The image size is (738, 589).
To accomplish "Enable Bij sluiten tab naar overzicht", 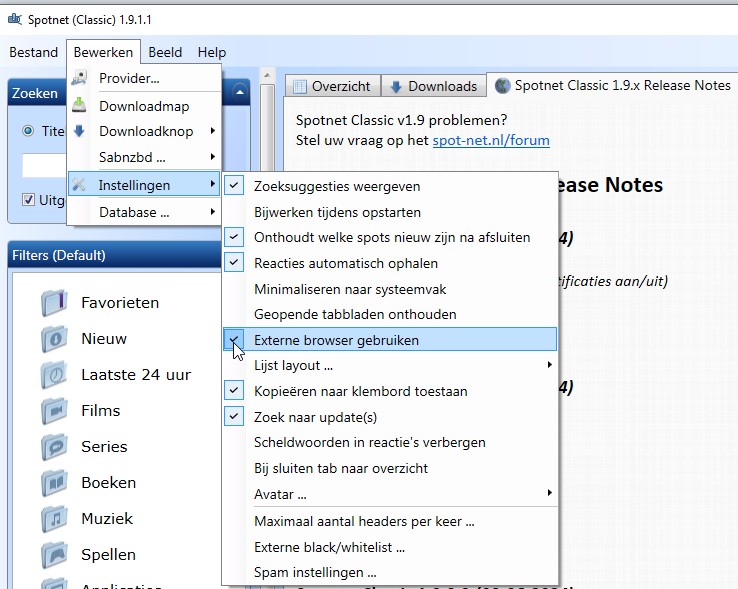I will coord(389,468).
